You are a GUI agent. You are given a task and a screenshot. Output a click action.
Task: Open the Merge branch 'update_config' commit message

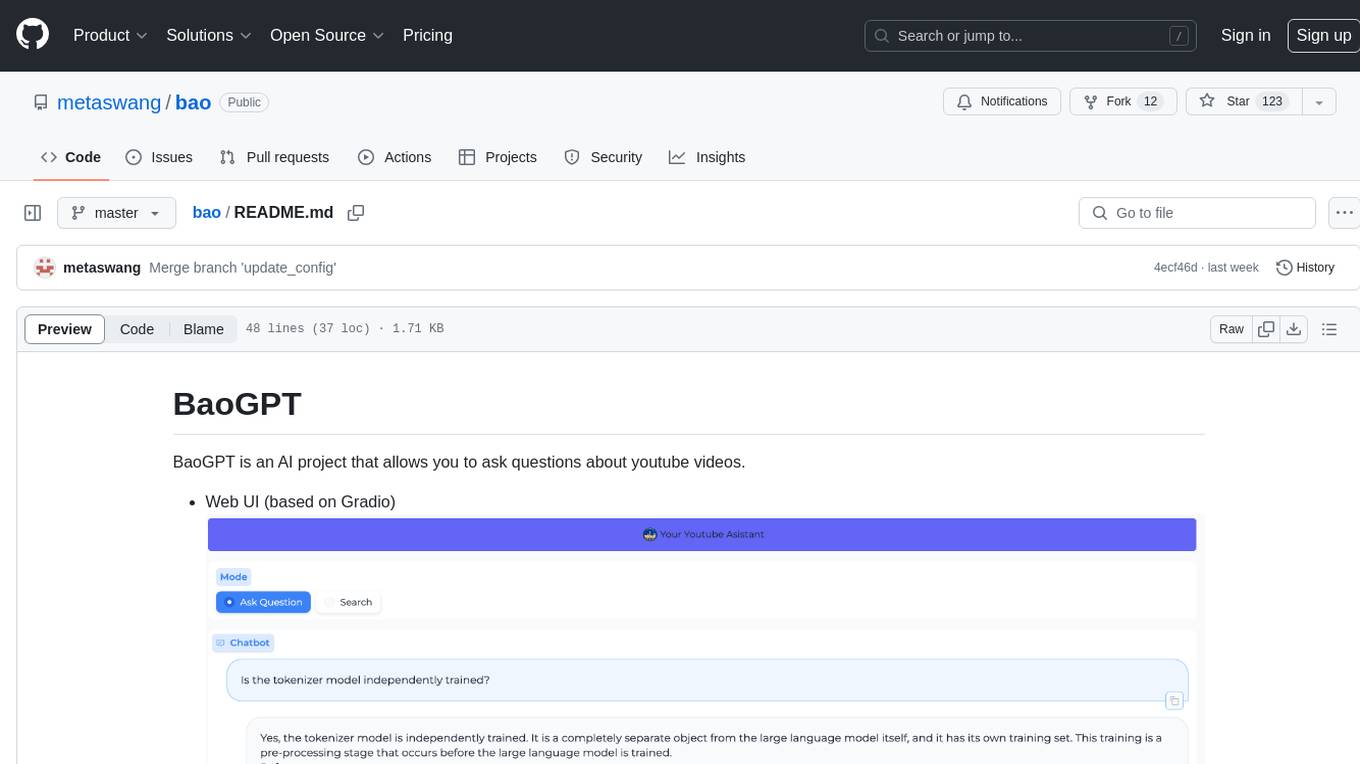coord(242,268)
